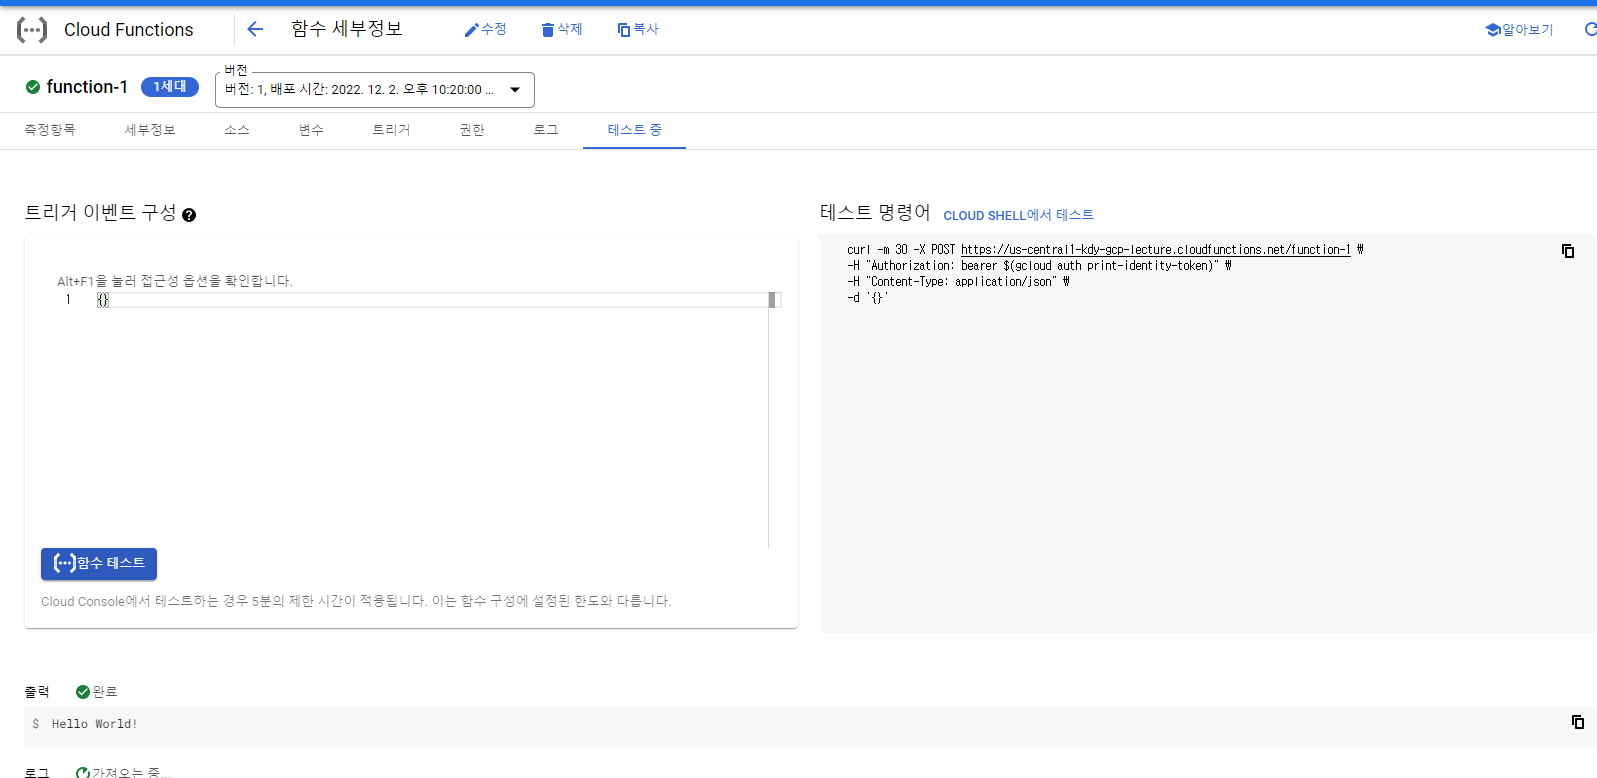Select the 테스트 중 tab

(634, 130)
